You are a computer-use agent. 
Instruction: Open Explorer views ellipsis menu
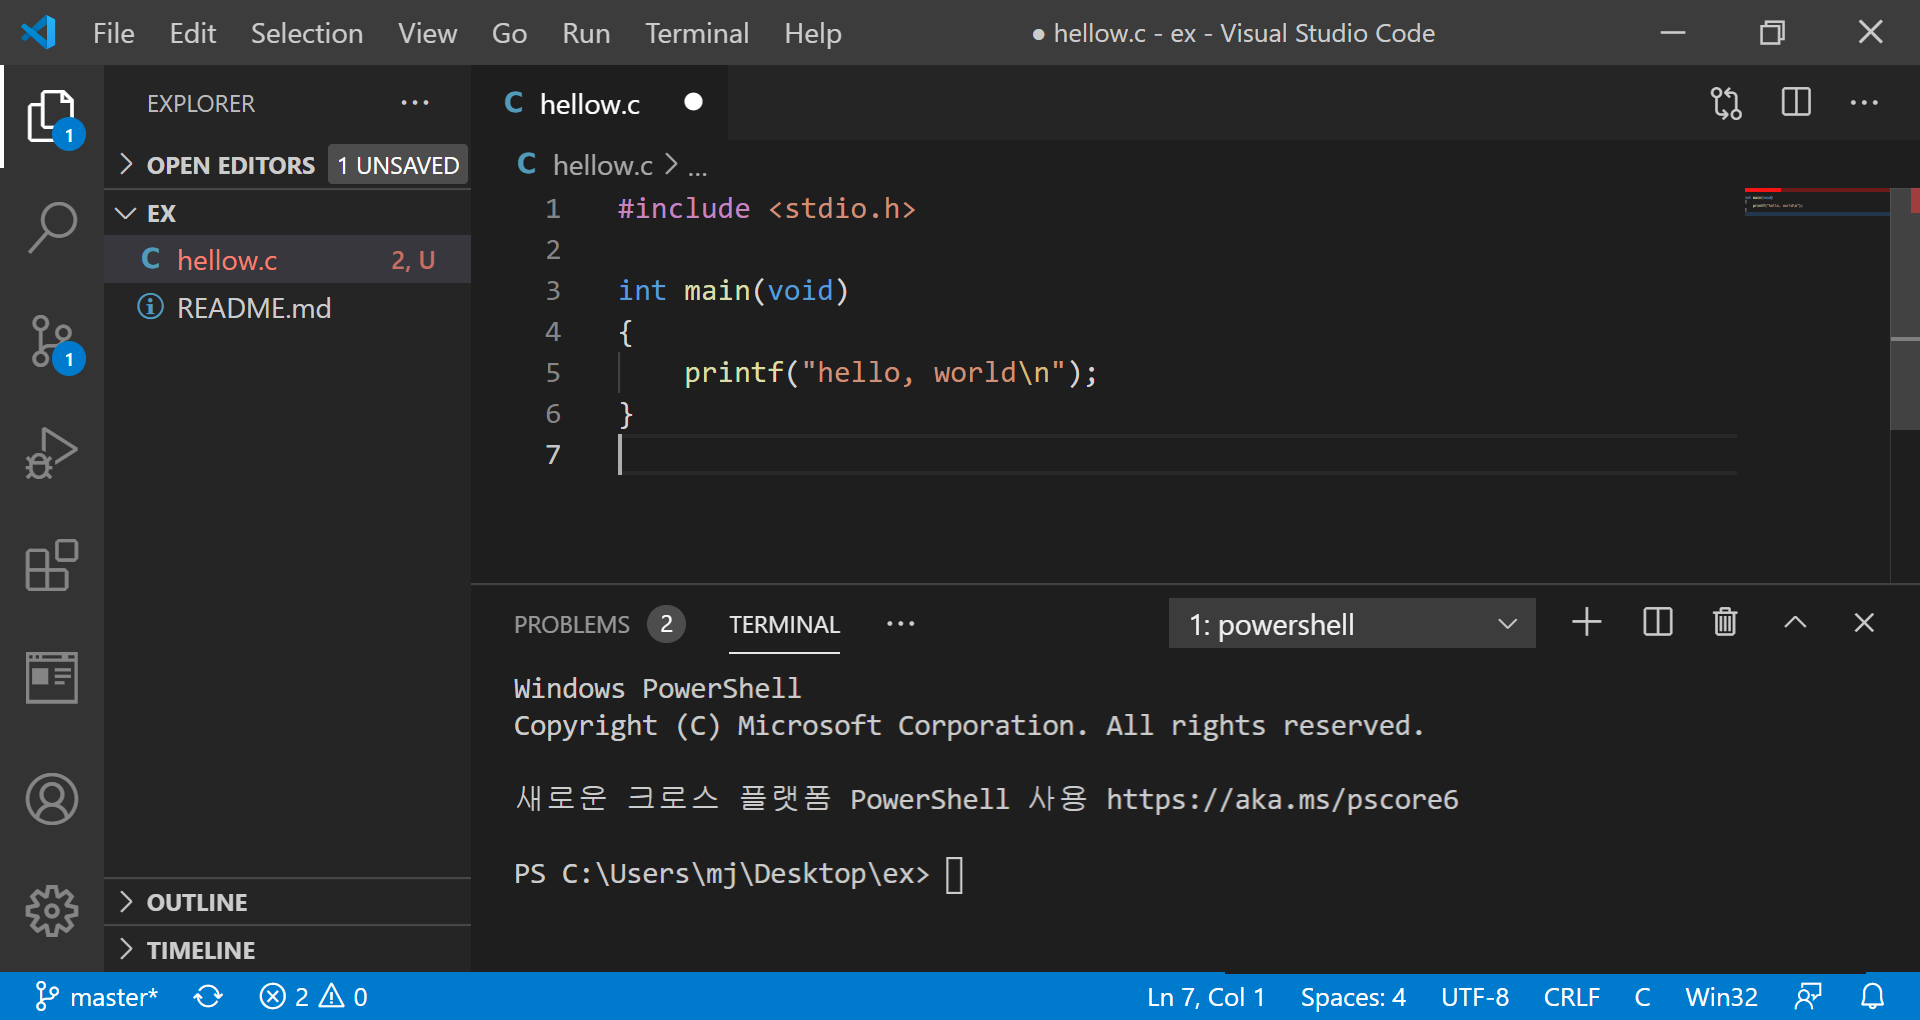click(414, 103)
